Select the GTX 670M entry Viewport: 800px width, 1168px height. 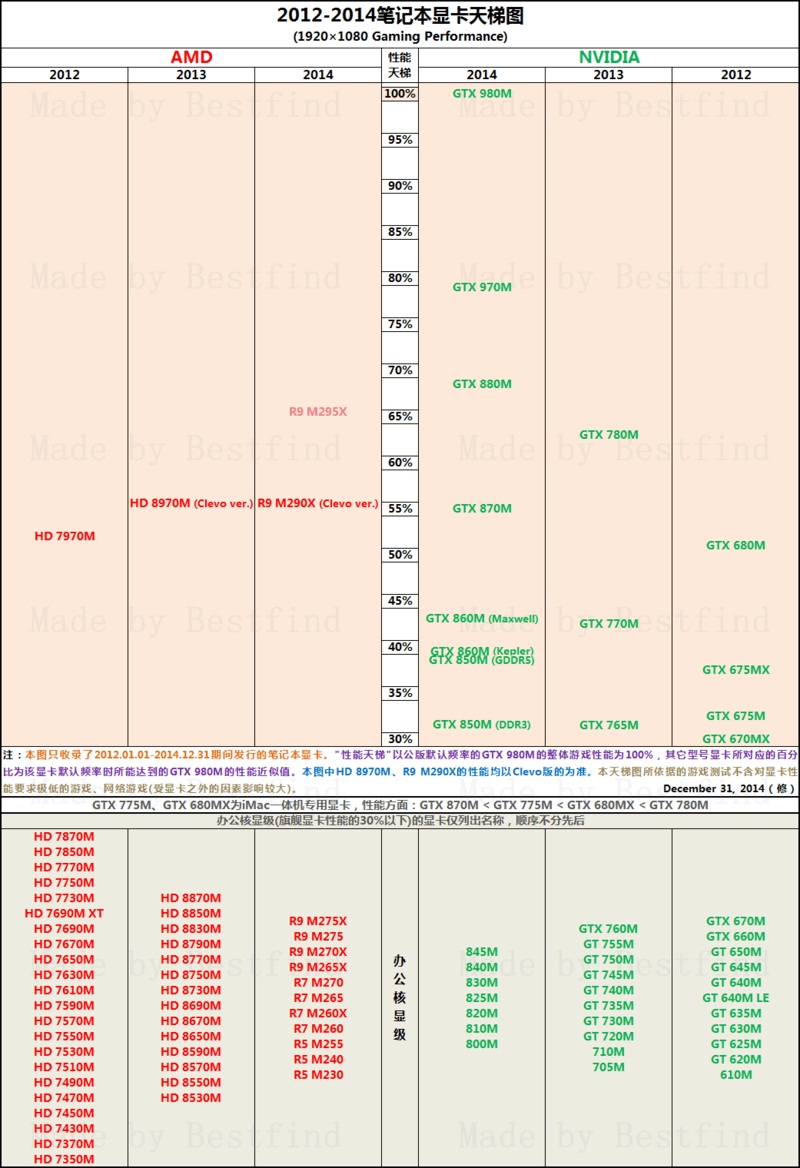coord(736,921)
